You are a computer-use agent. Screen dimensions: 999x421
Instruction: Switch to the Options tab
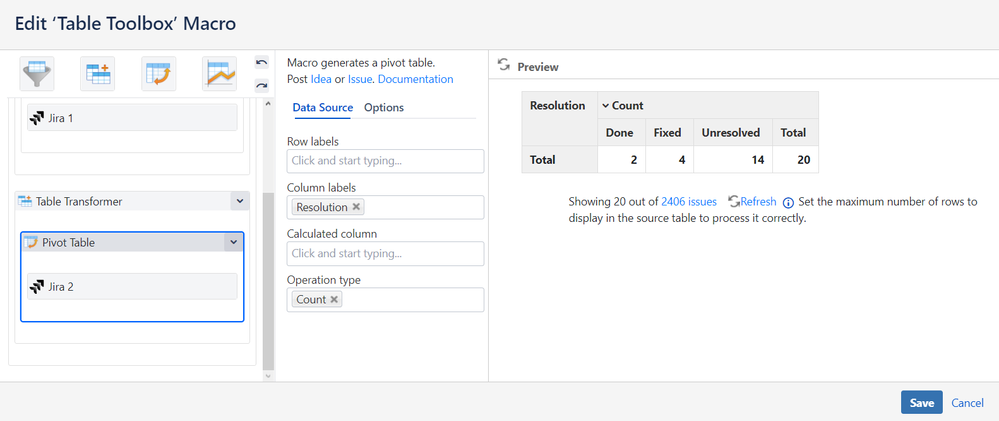click(x=384, y=108)
